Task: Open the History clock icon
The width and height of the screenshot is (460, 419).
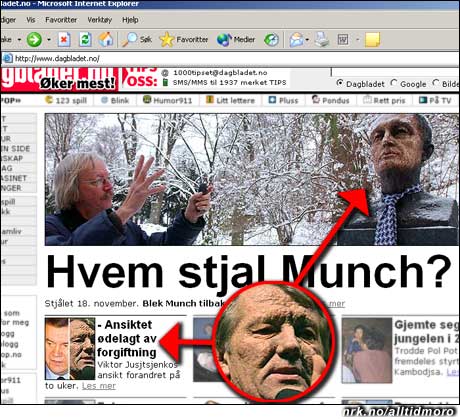Action: point(271,40)
